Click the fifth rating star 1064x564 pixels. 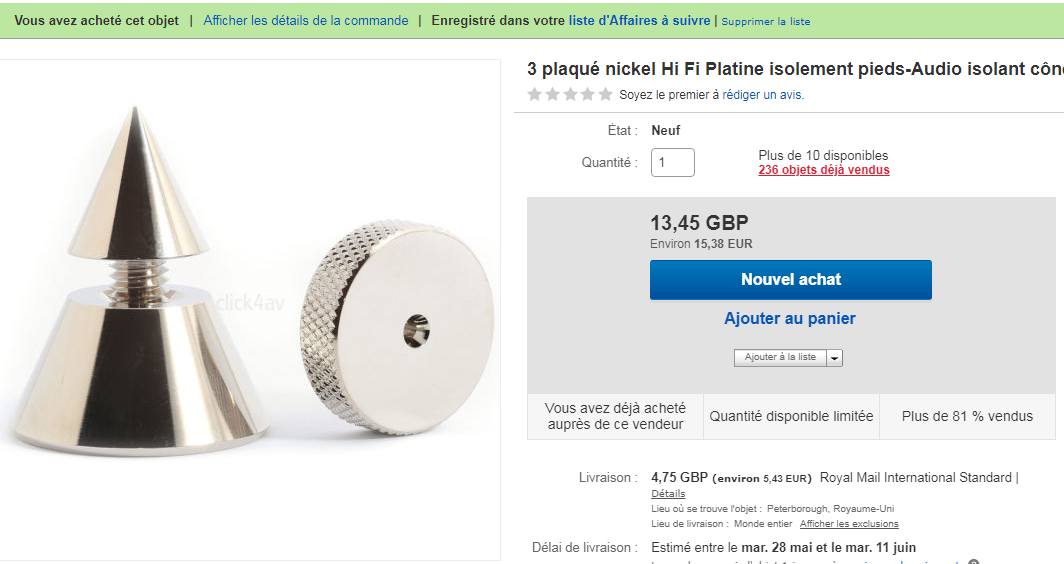point(605,95)
